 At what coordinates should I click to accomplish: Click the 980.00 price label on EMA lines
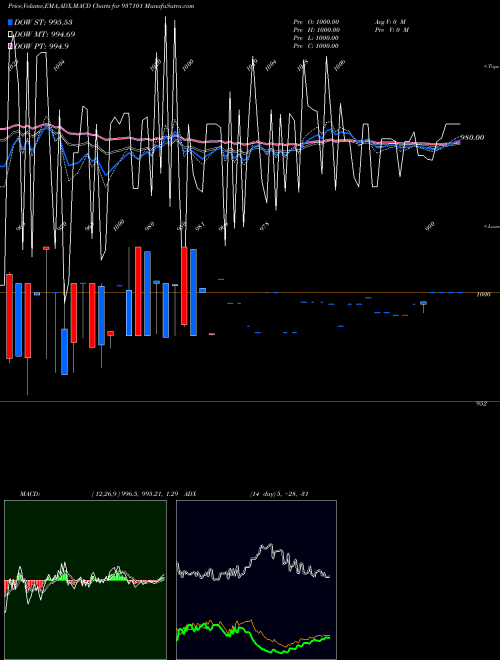pos(472,137)
